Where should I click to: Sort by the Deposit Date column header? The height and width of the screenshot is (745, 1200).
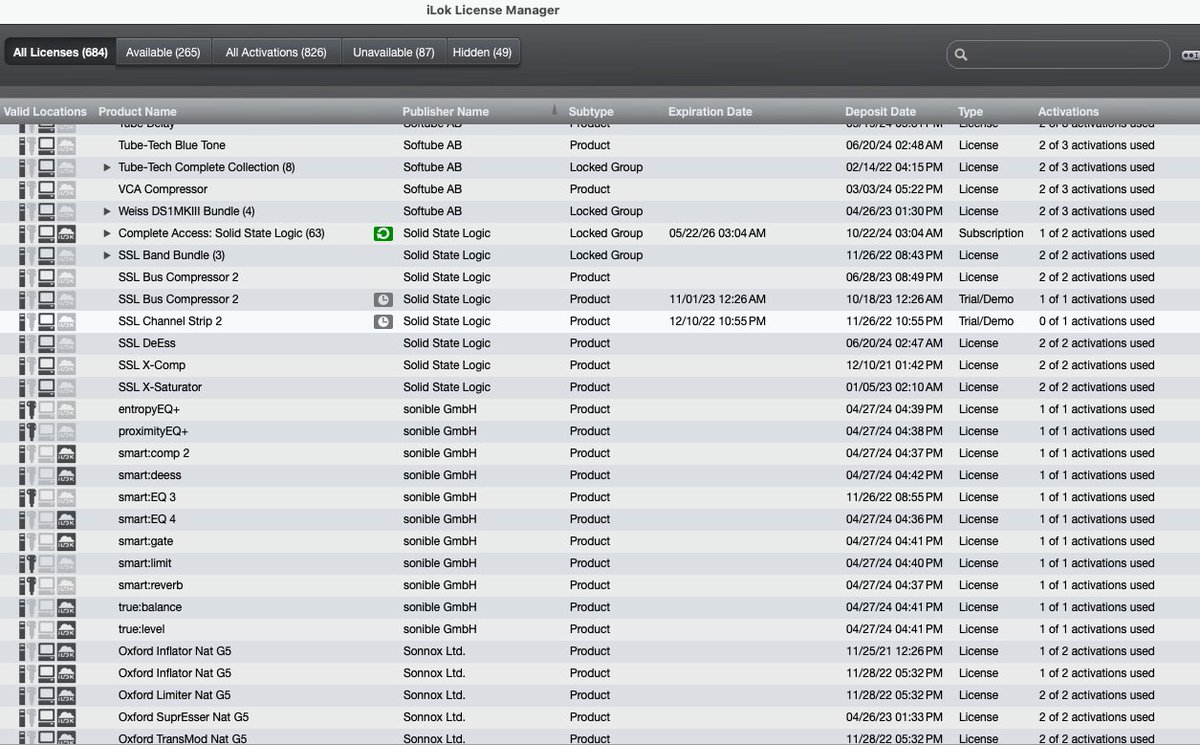pos(880,112)
